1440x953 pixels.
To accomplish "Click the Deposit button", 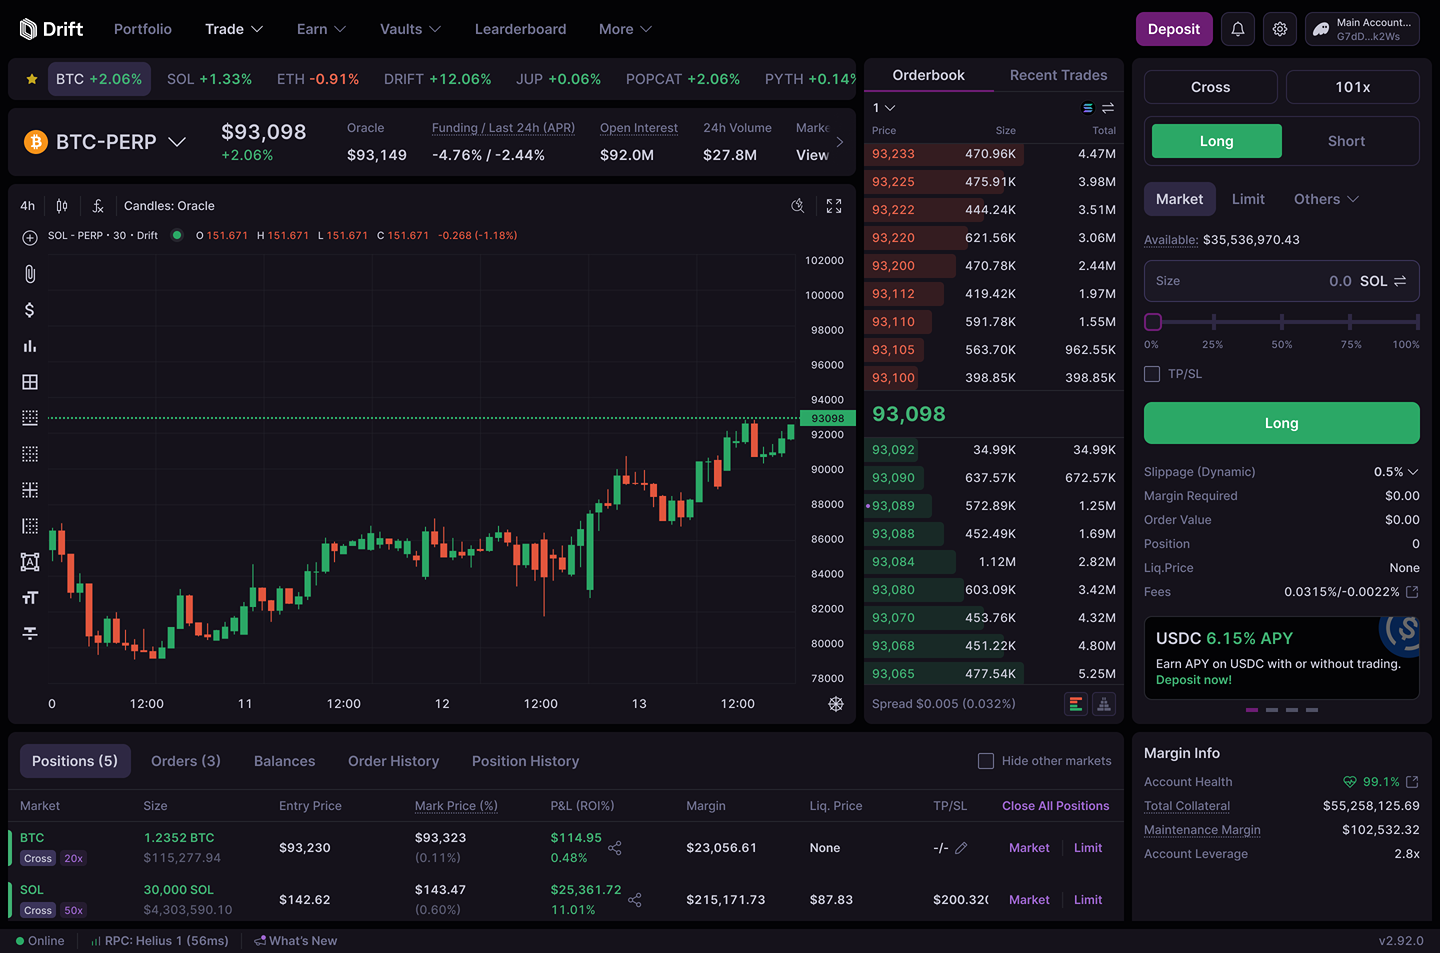I will 1173,29.
